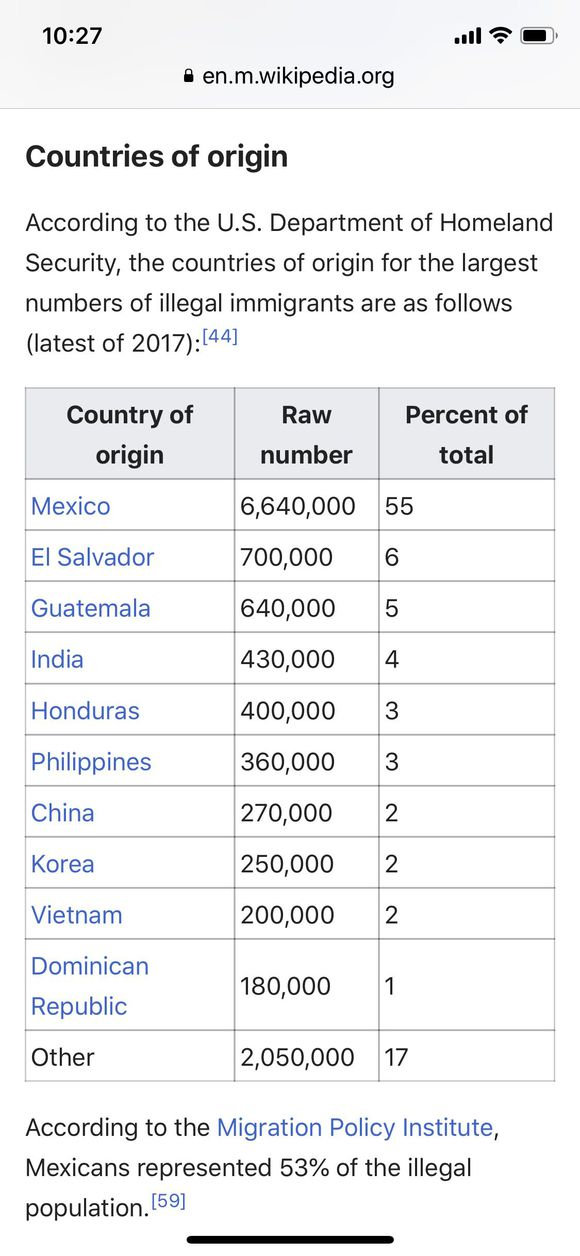Tap the Wi-Fi status icon
580x1256 pixels.
500,36
